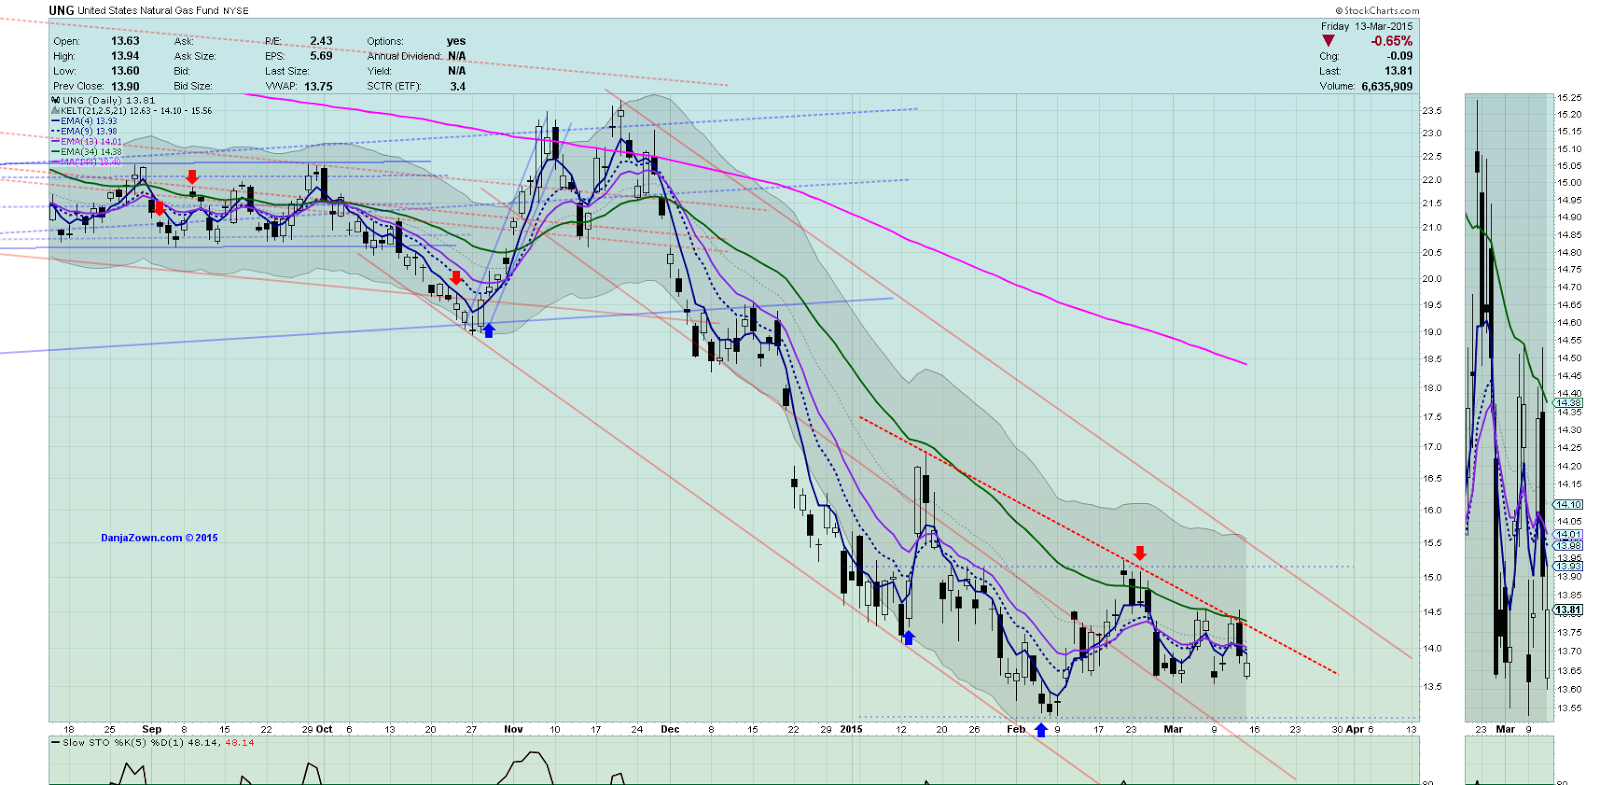This screenshot has height=785, width=1600.
Task: Click the bold 13.81 last-price tag
Action: point(1569,610)
